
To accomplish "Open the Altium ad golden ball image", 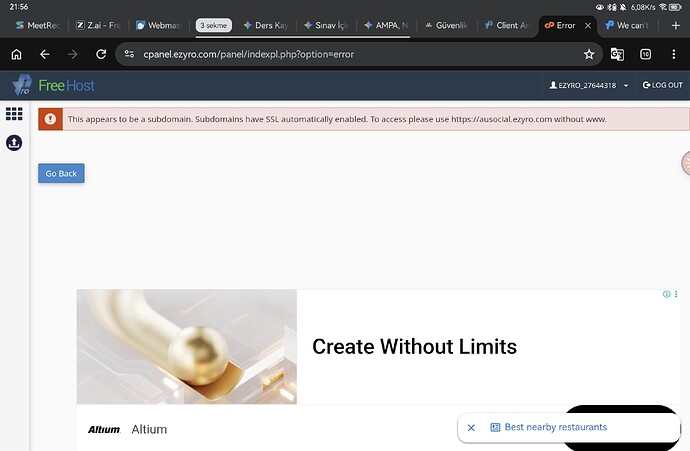I will point(187,347).
